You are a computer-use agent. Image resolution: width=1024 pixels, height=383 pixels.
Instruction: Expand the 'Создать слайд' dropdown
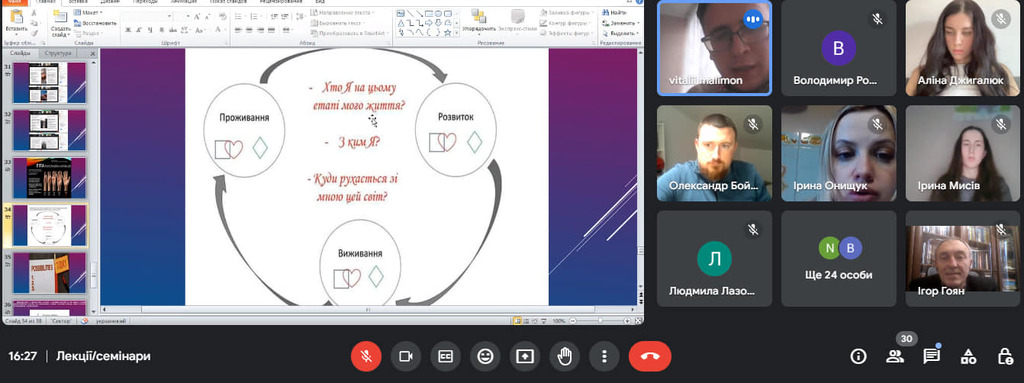click(61, 33)
